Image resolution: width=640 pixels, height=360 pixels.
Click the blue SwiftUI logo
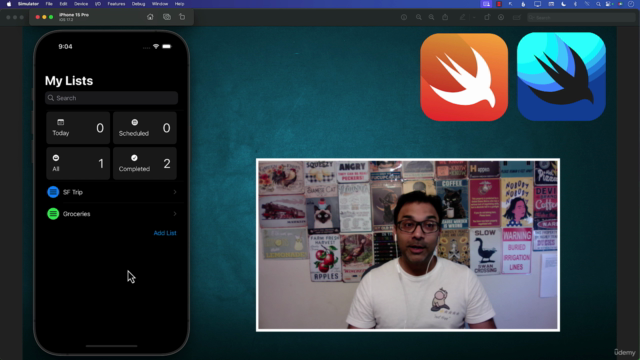(x=561, y=77)
